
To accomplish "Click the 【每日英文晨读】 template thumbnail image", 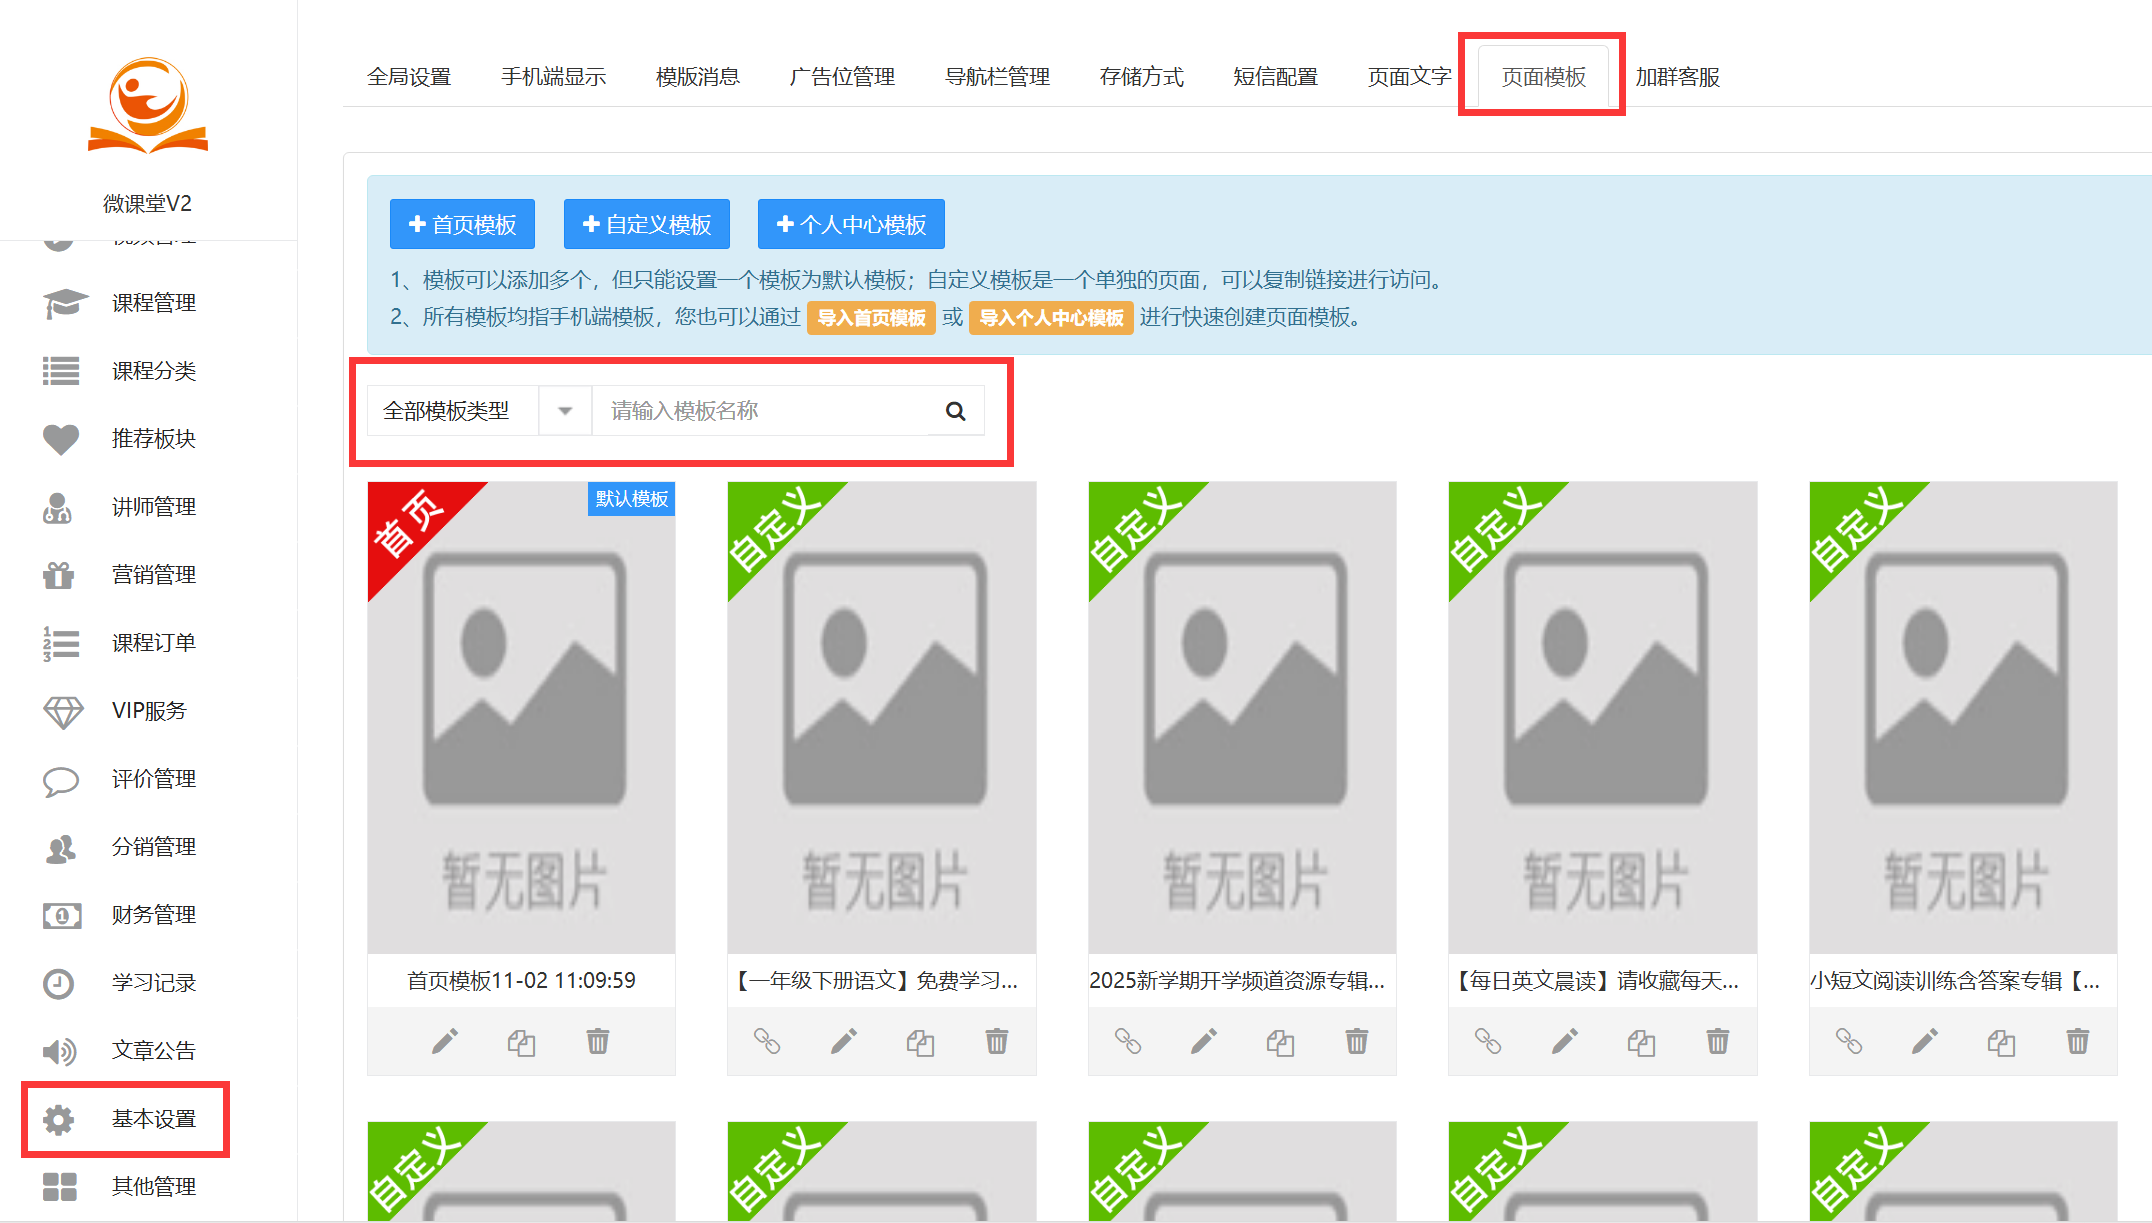I will [x=1602, y=717].
